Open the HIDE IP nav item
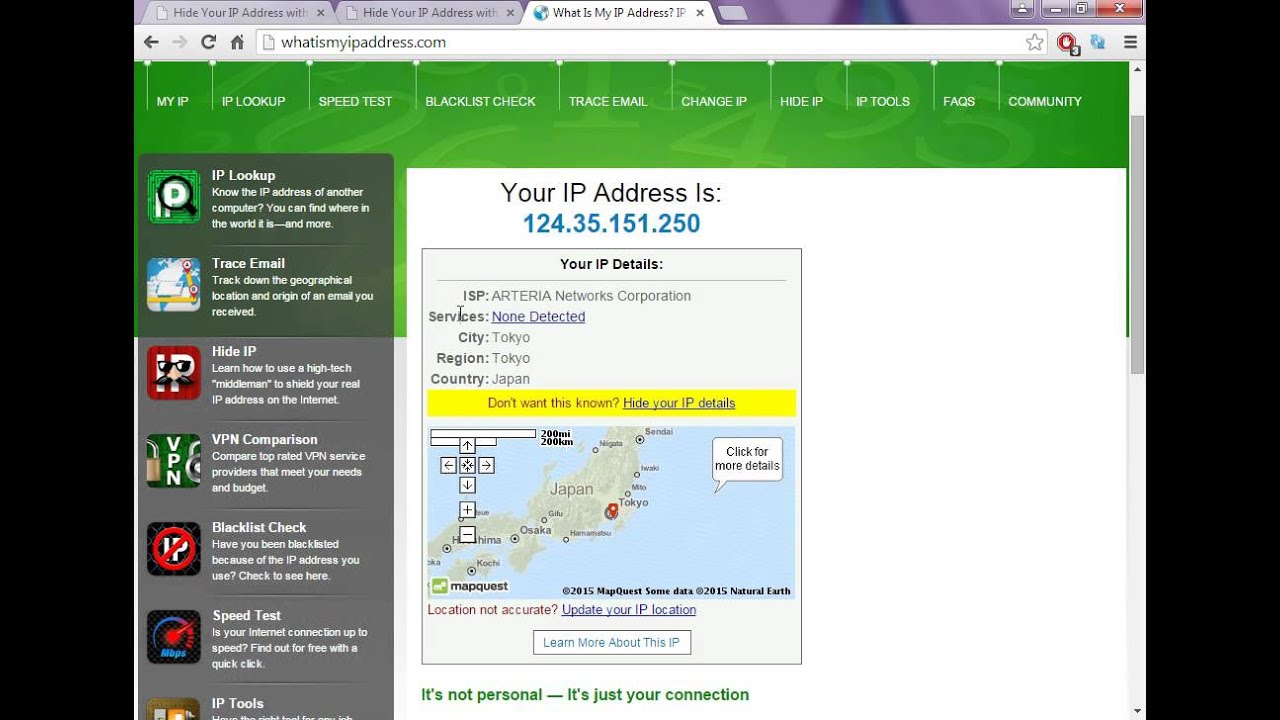The image size is (1280, 720). (x=801, y=101)
